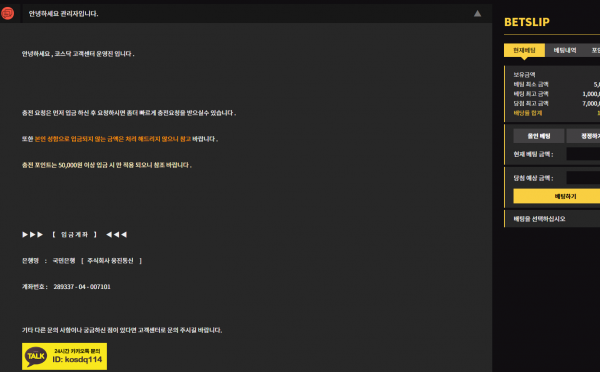Screen dimensions: 600x372
Task: Focus the 당첨 예상 금액 field
Action: (583, 178)
